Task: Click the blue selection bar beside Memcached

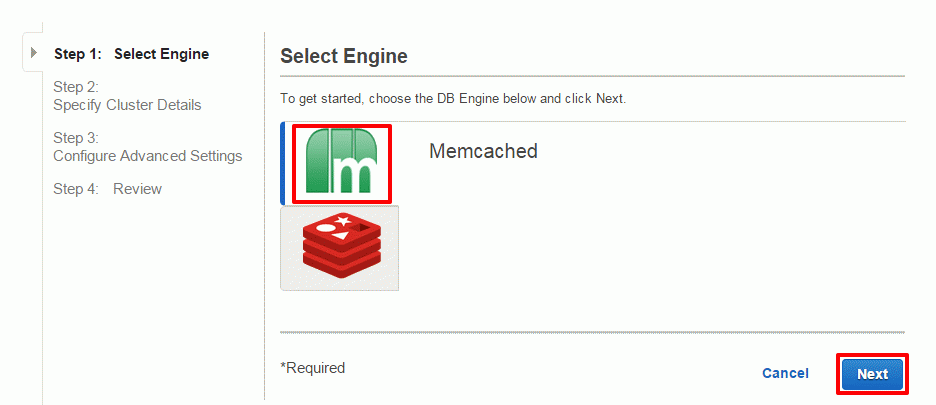Action: 283,164
